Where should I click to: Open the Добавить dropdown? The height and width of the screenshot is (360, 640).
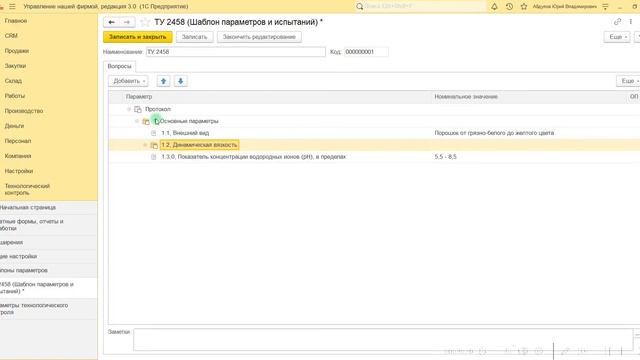click(128, 81)
